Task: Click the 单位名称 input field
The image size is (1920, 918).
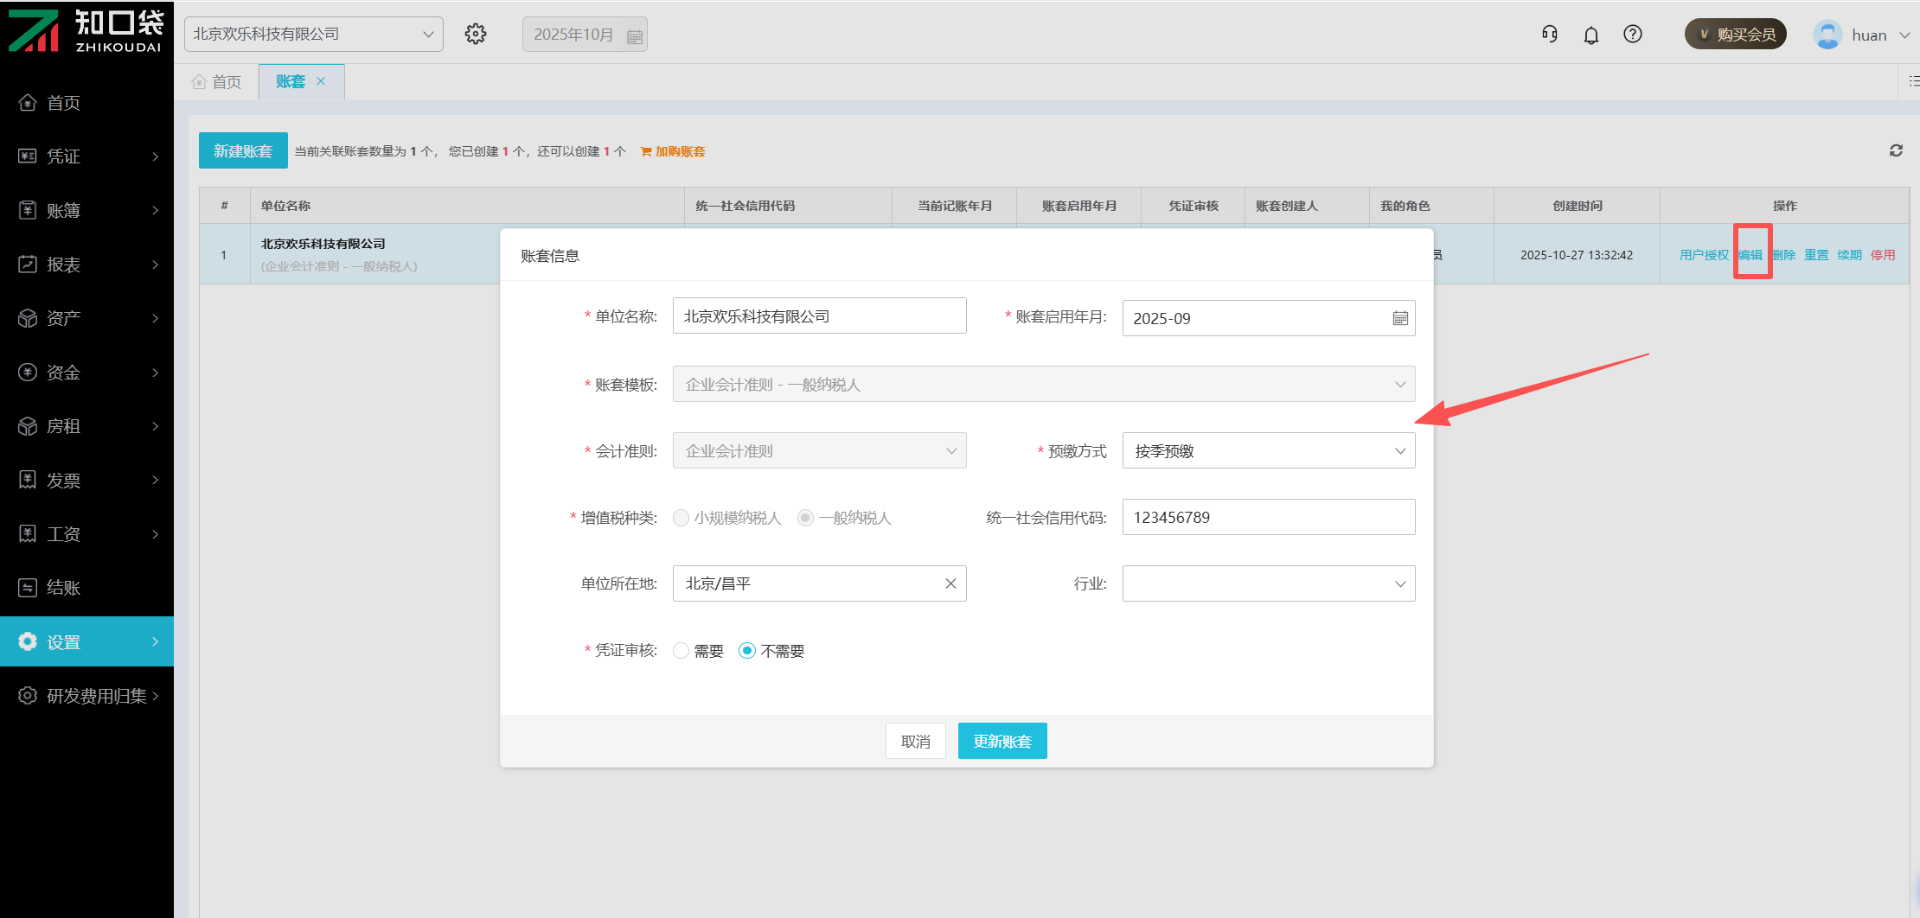Action: pos(819,316)
